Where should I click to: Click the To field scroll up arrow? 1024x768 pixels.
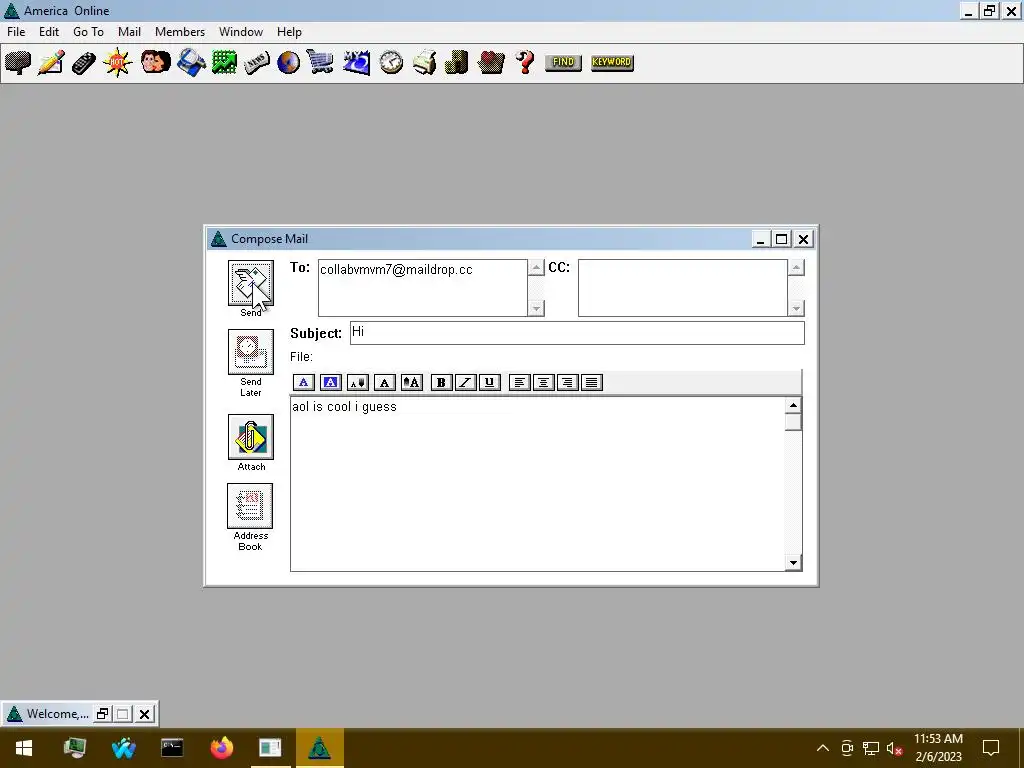(536, 268)
